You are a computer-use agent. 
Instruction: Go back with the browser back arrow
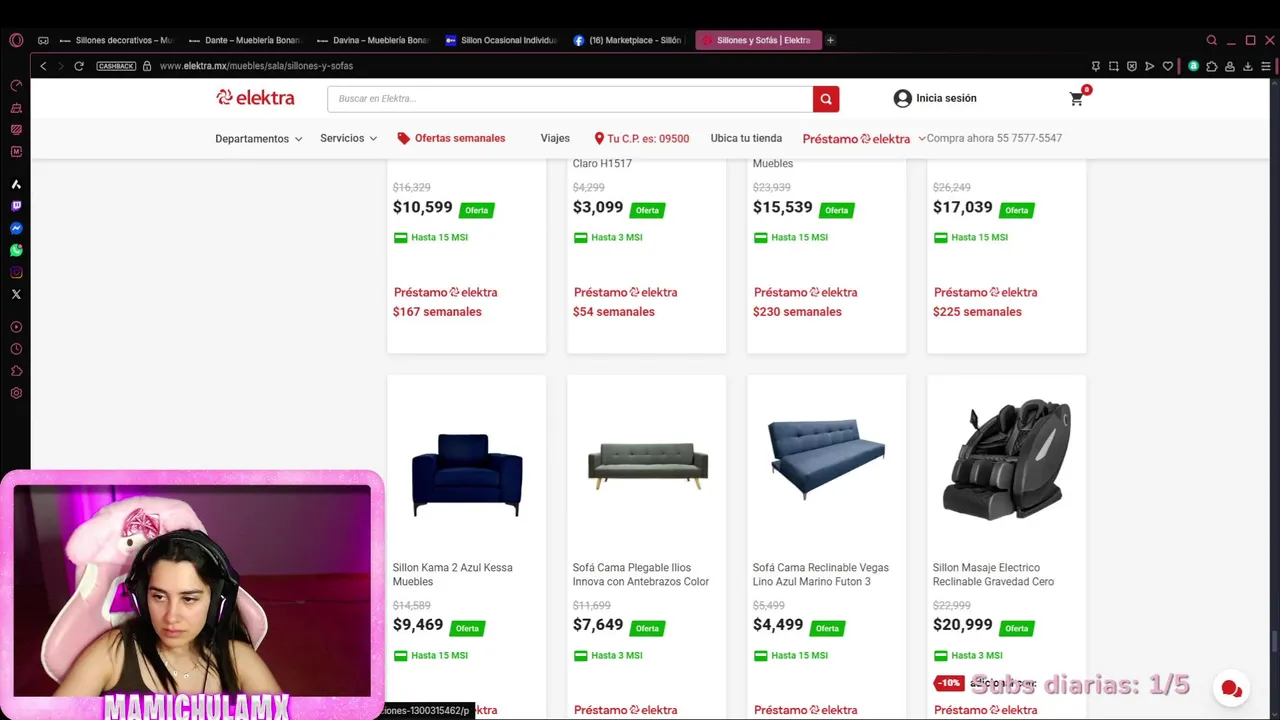pyautogui.click(x=43, y=66)
